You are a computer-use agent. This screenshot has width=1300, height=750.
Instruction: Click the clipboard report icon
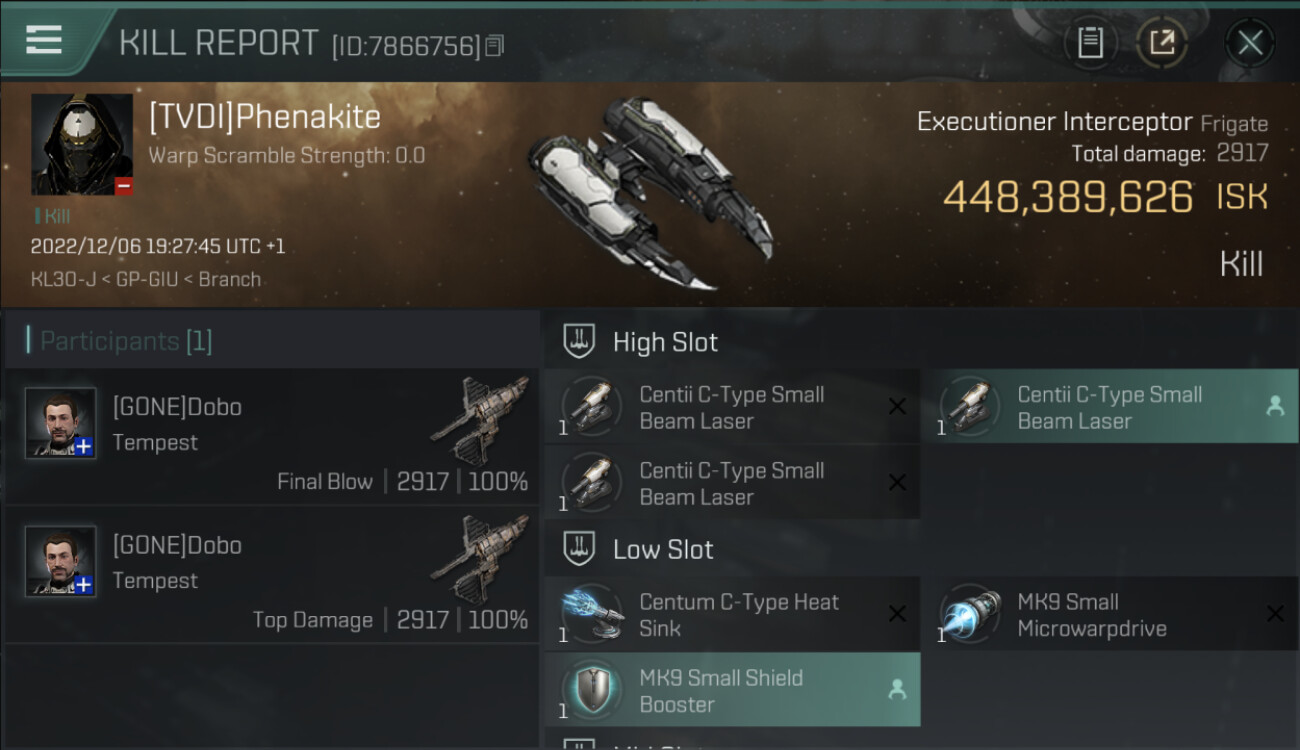click(1090, 42)
